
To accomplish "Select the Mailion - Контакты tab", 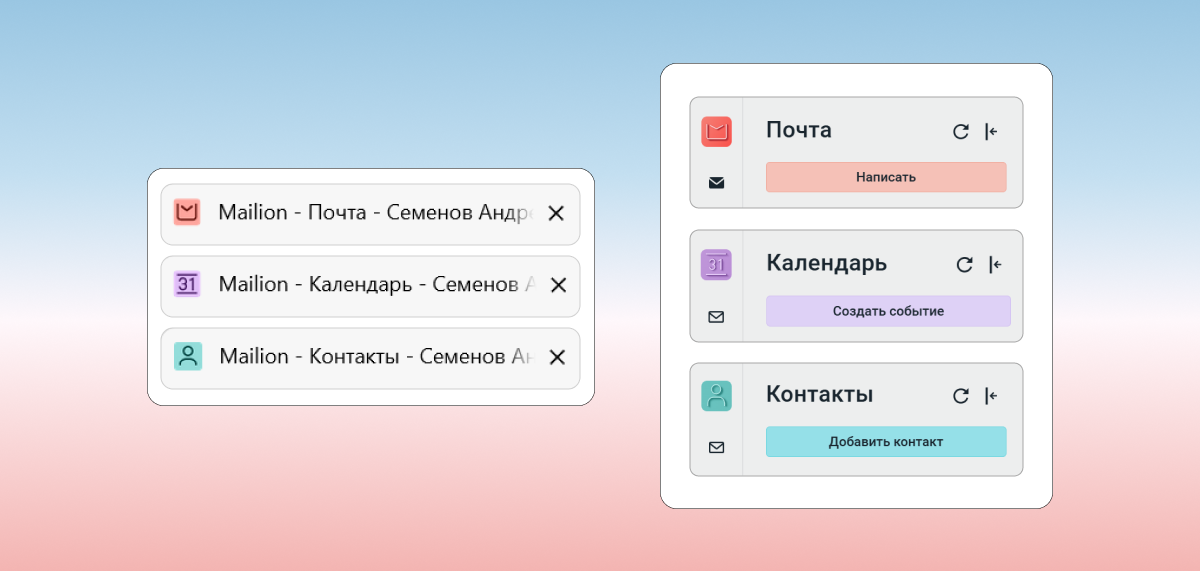I will [360, 357].
